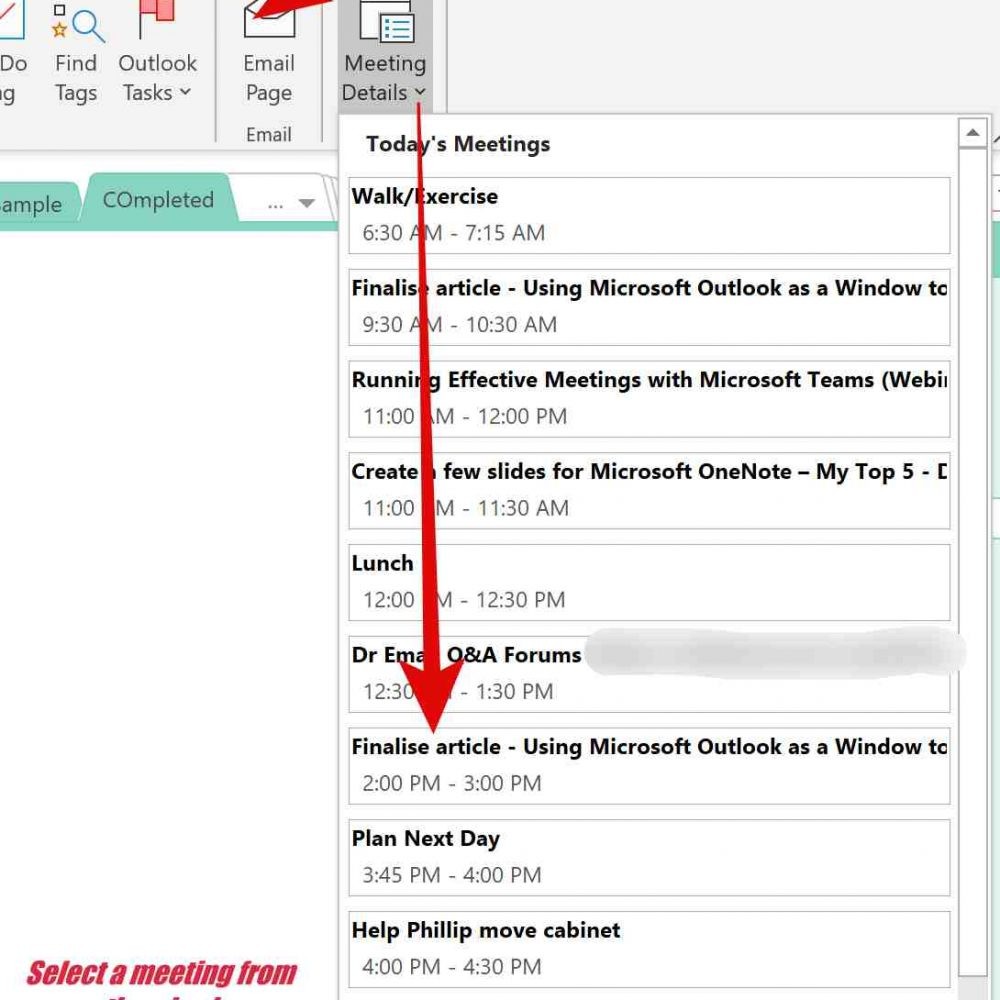
Task: Click the meetings list scrollbar track
Action: coord(973,561)
